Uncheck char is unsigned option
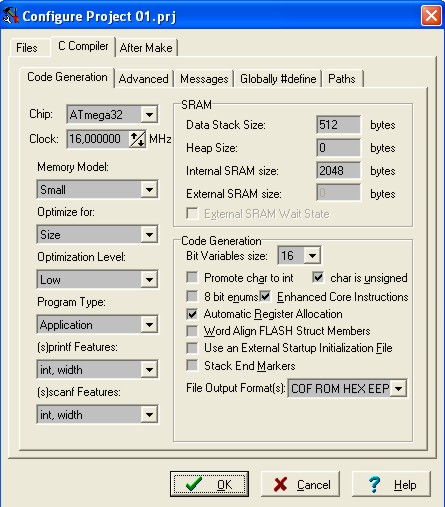The image size is (445, 507). pyautogui.click(x=318, y=277)
